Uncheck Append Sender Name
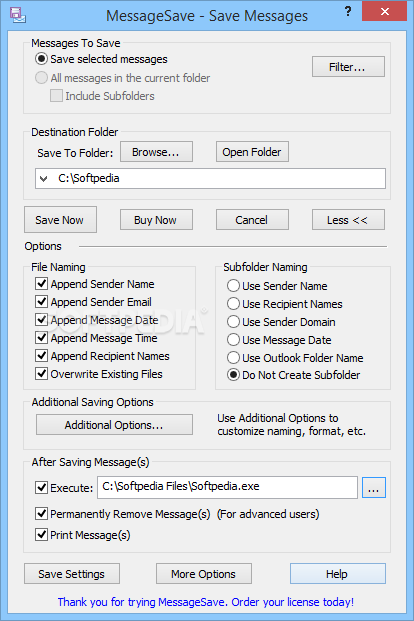The image size is (414, 621). 42,284
